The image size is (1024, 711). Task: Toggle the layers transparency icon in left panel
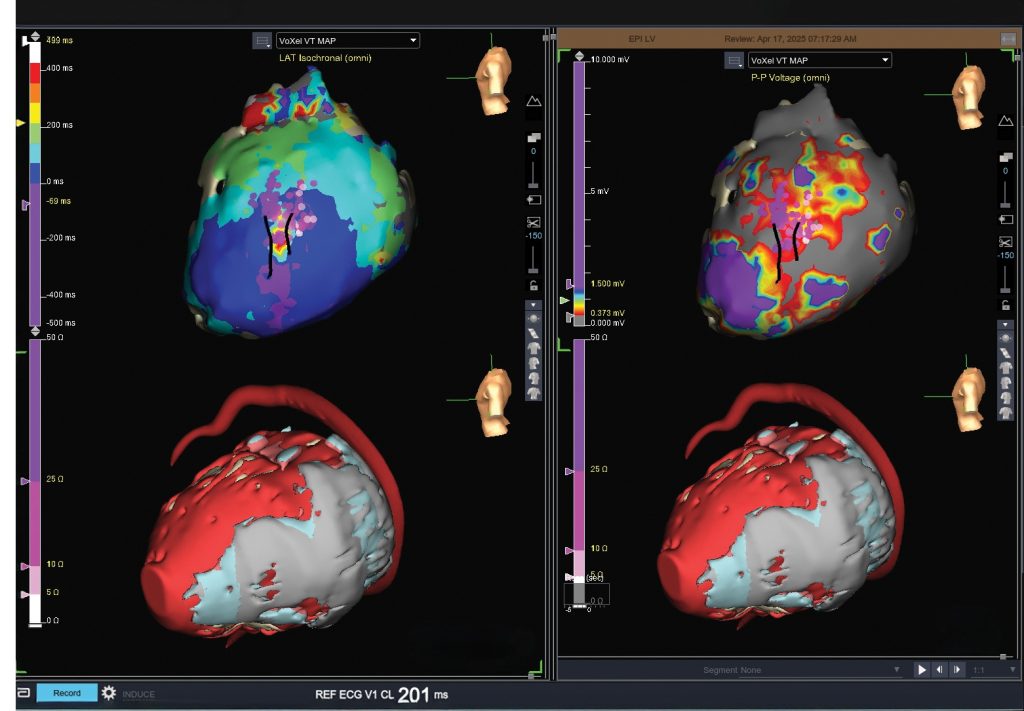pyautogui.click(x=534, y=138)
